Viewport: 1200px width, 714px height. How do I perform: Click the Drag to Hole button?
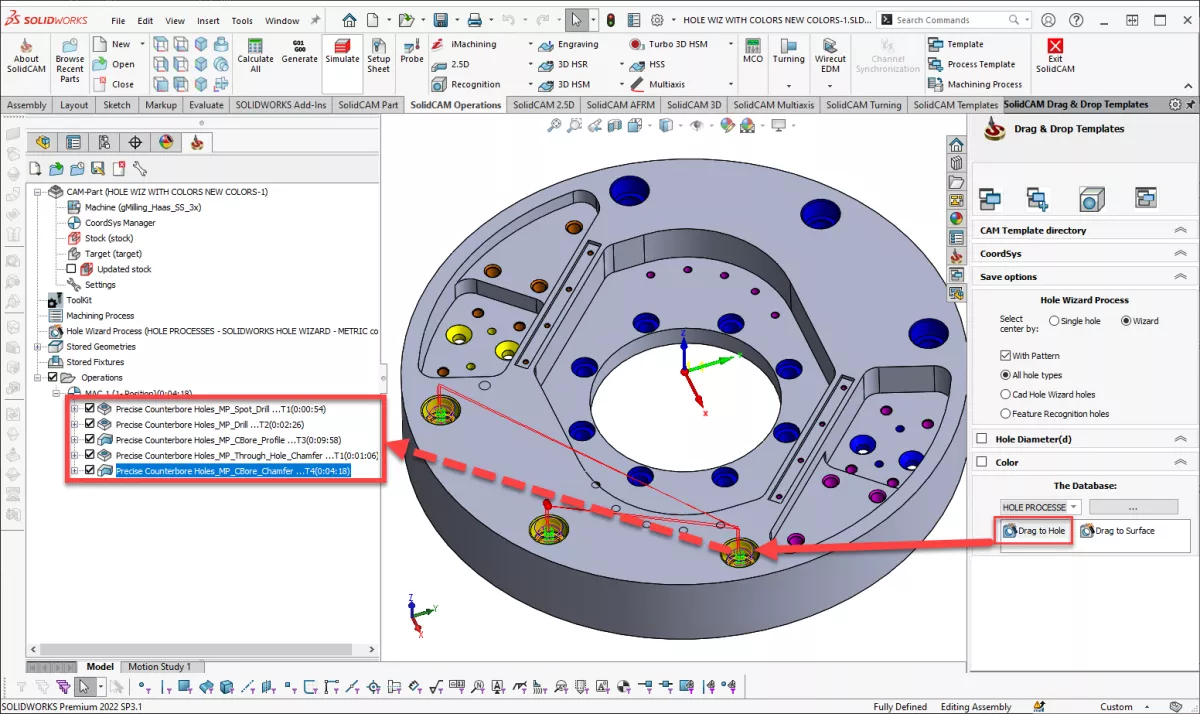[x=1035, y=531]
